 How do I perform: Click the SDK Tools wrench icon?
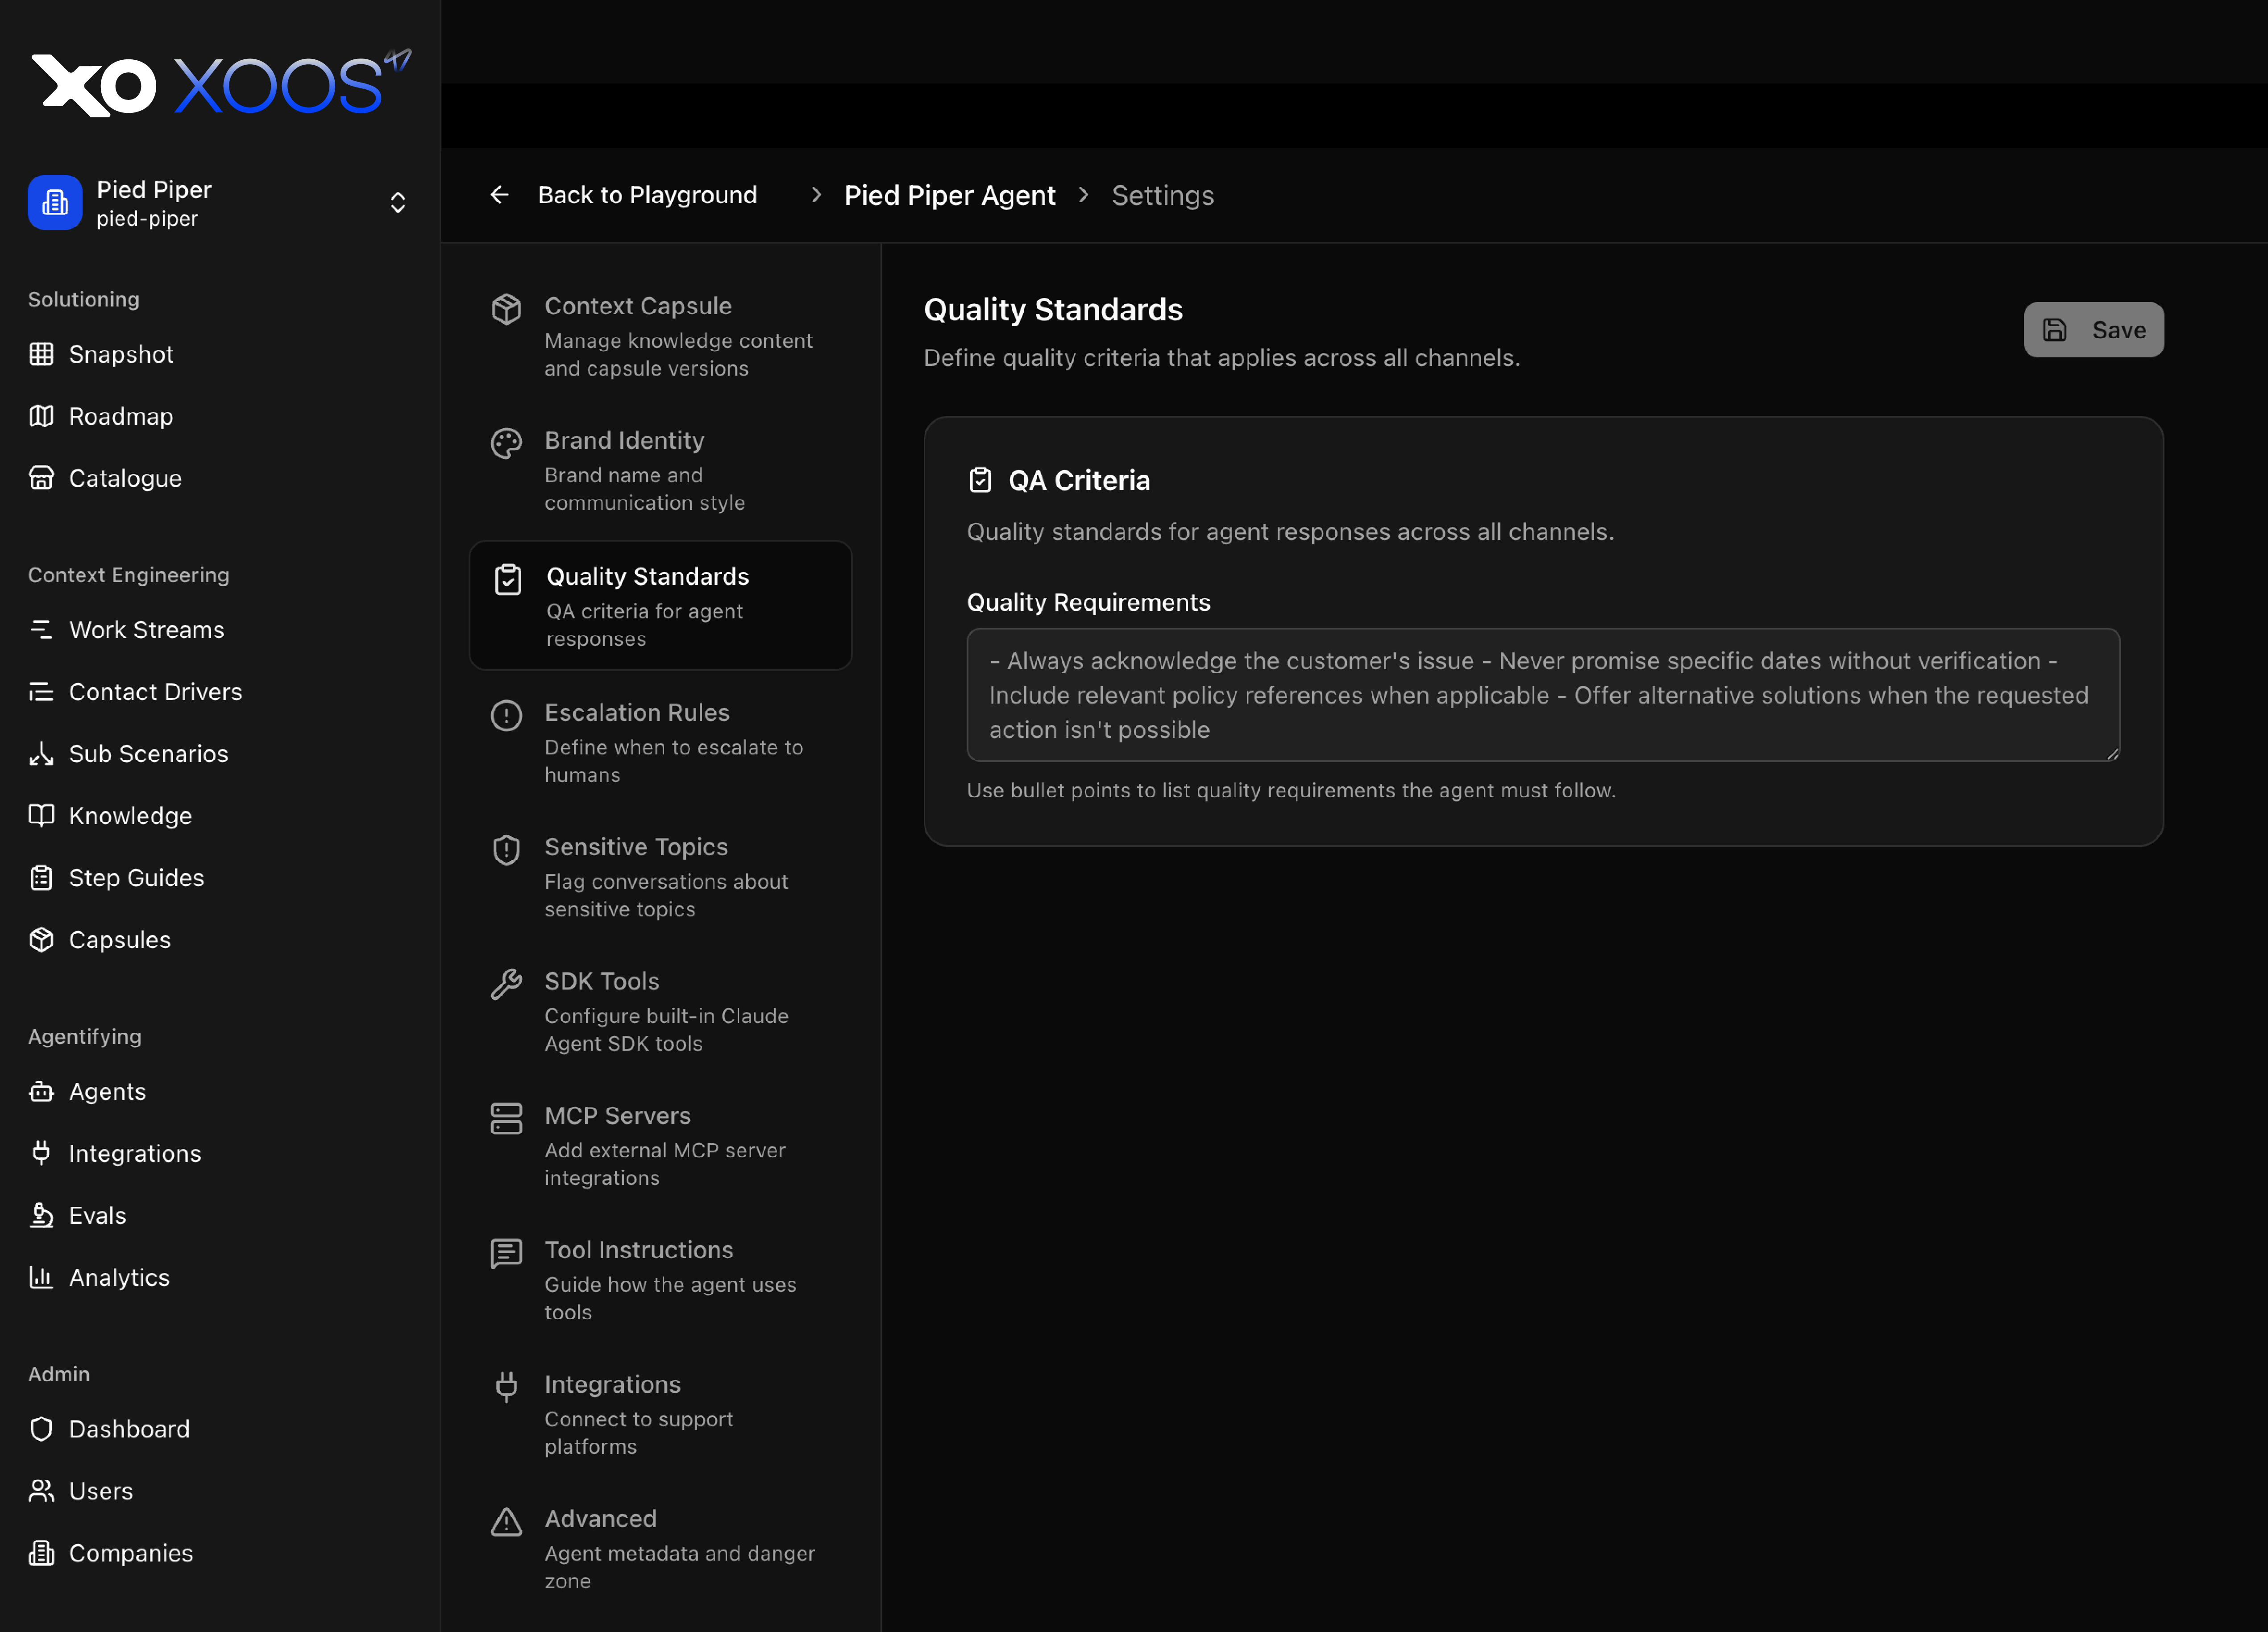pos(506,984)
